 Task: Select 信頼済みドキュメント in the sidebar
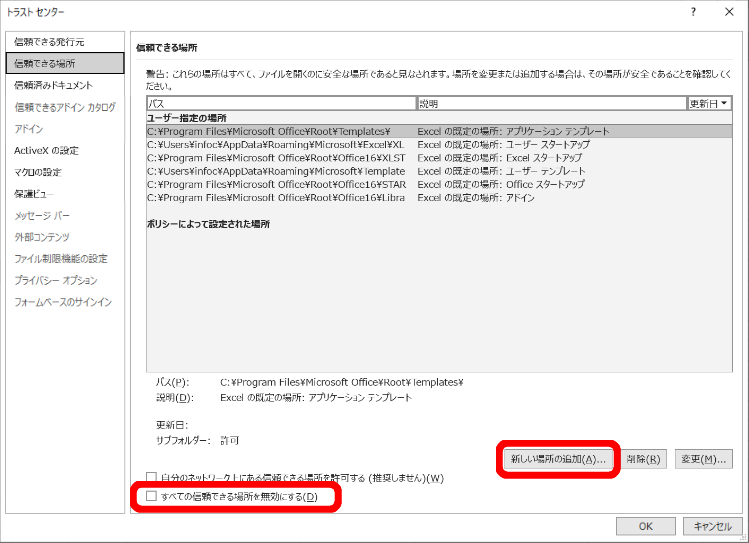[53, 85]
